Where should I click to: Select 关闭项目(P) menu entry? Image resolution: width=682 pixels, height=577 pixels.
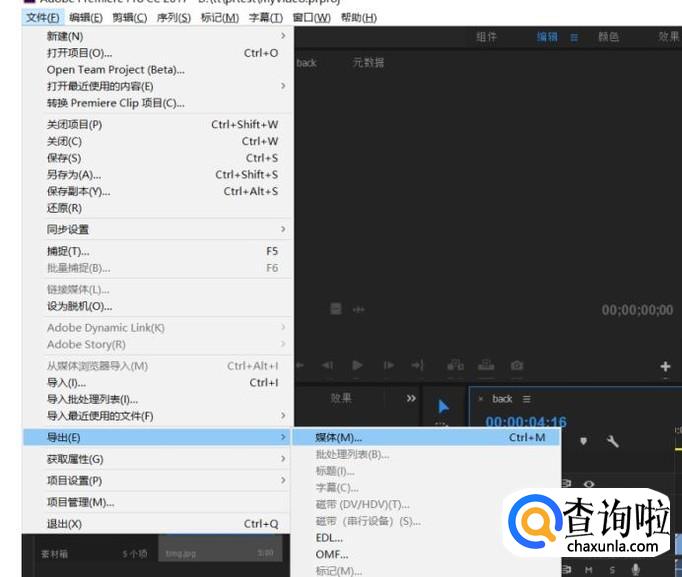(157, 125)
